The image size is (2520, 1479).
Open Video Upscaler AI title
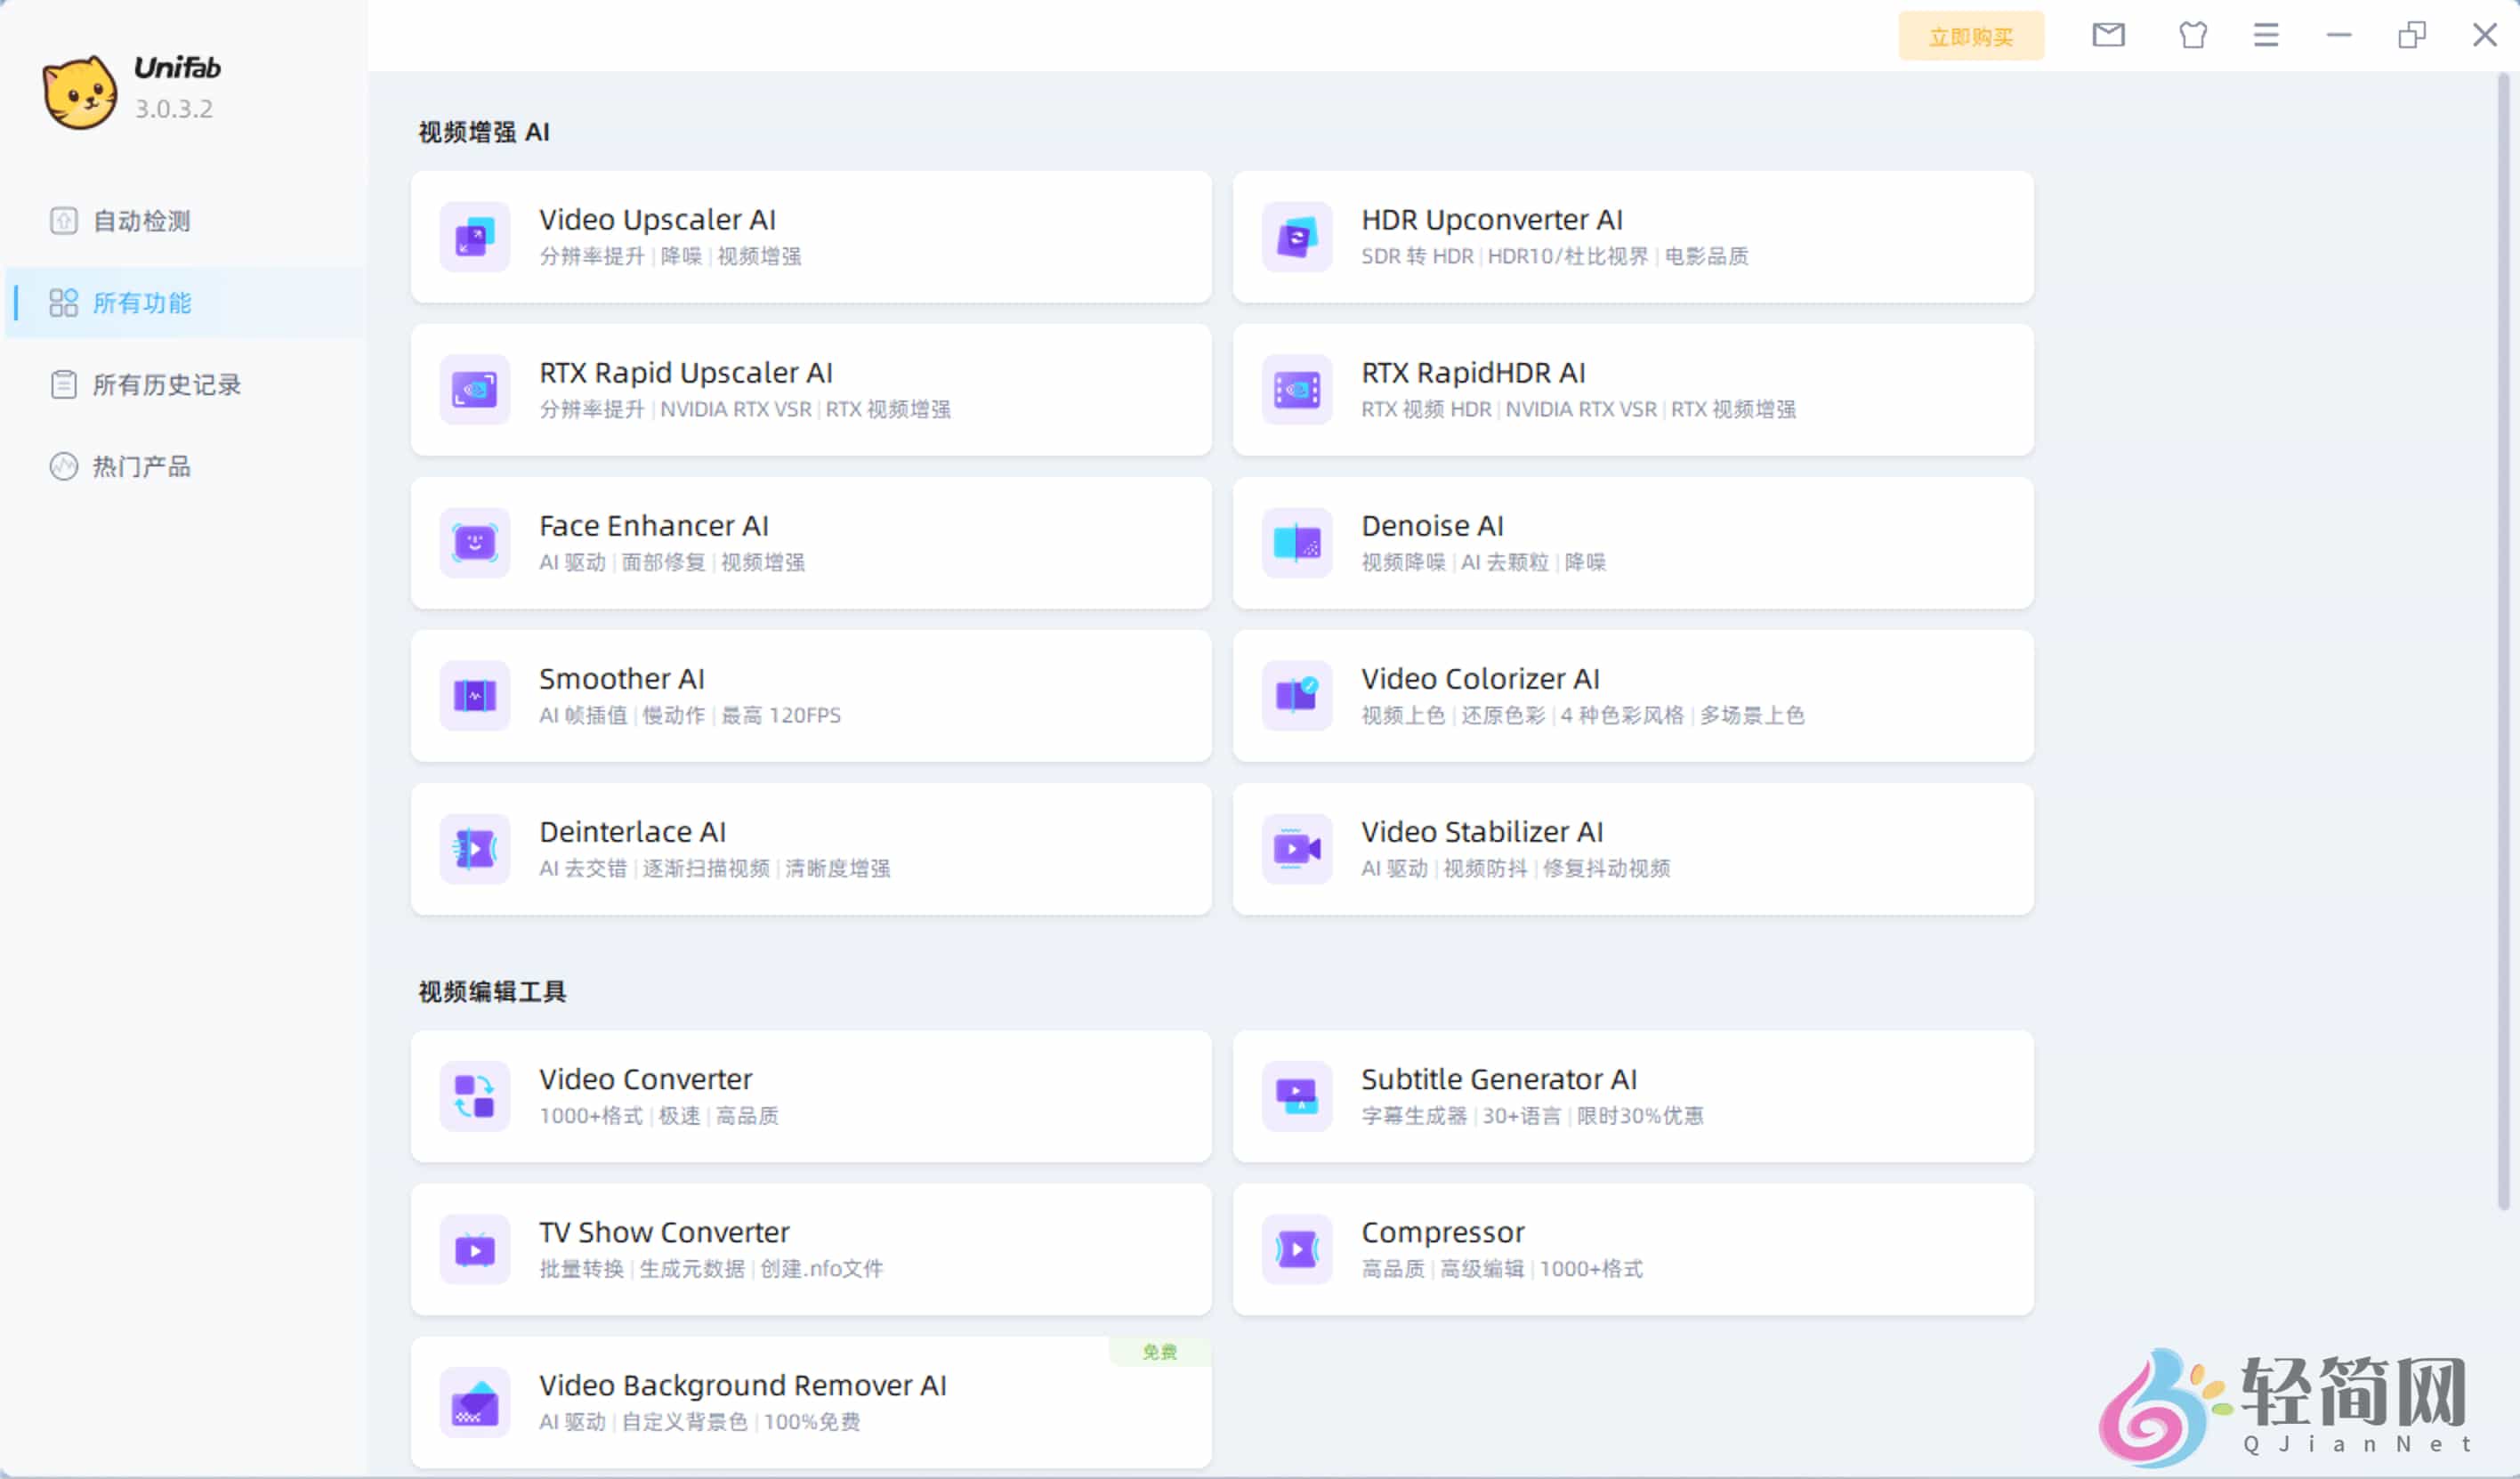657,219
